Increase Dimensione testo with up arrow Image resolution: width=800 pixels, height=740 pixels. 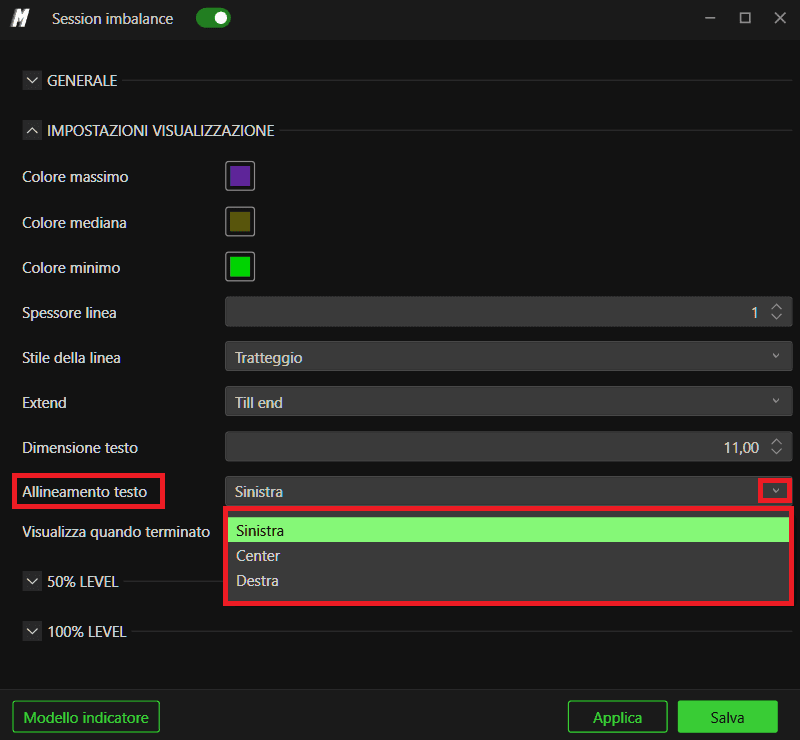[776, 442]
